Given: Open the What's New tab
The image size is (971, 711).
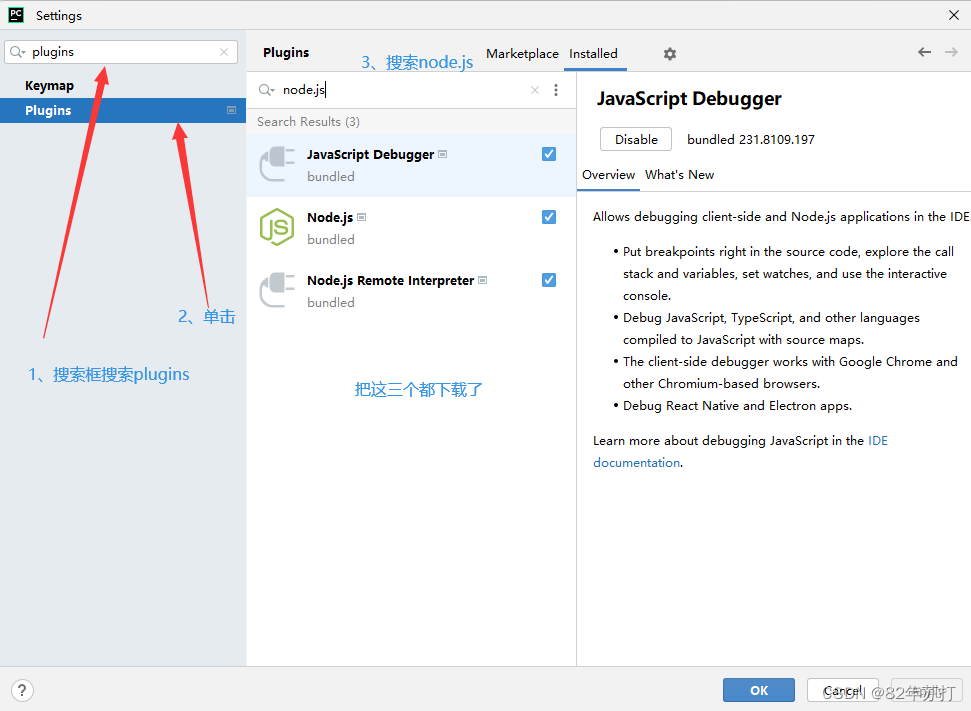Looking at the screenshot, I should (x=679, y=175).
